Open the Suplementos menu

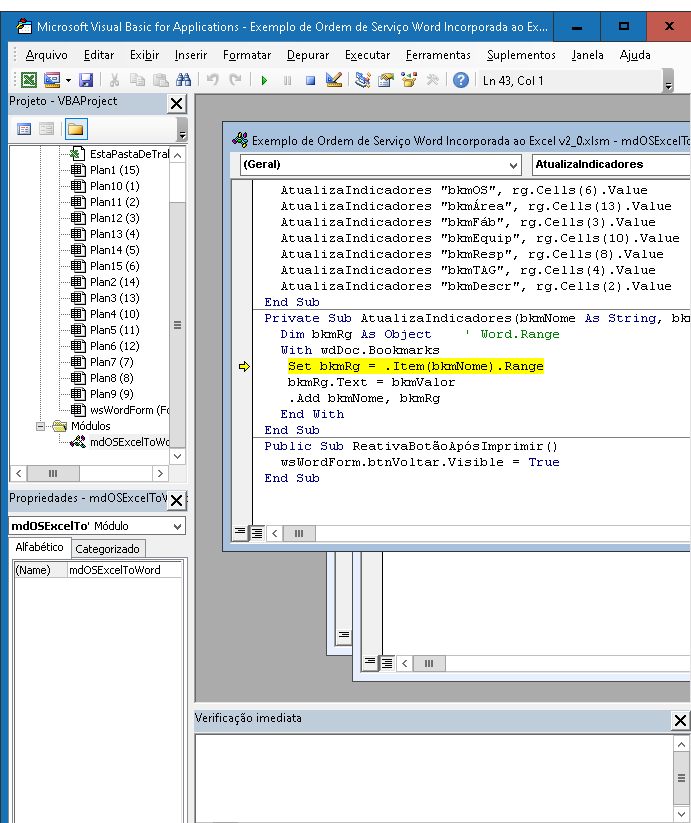click(x=521, y=55)
